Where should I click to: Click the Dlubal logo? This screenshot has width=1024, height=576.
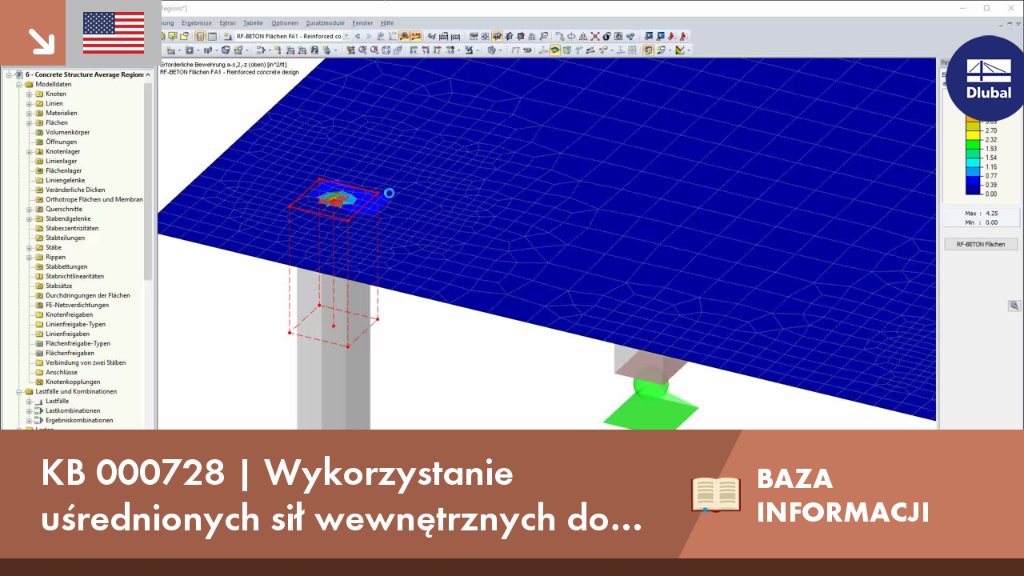(988, 78)
